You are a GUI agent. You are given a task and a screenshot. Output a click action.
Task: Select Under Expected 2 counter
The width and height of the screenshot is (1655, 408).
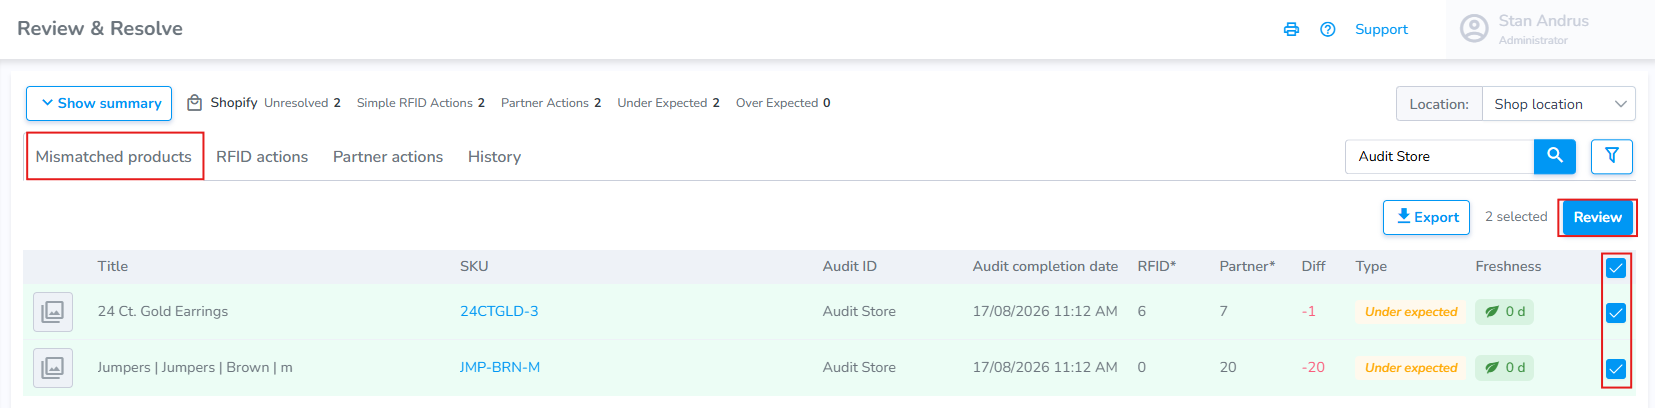point(668,103)
